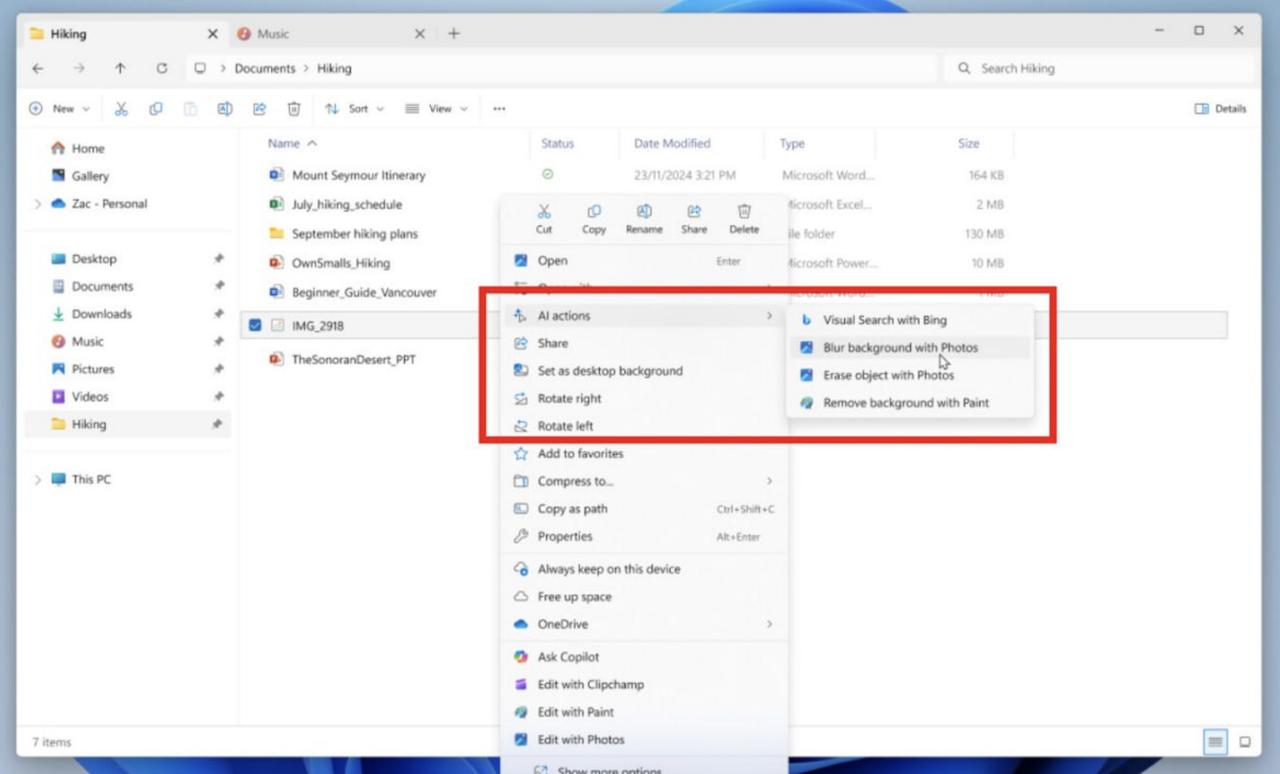
Task: Open the View dropdown
Action: point(437,109)
